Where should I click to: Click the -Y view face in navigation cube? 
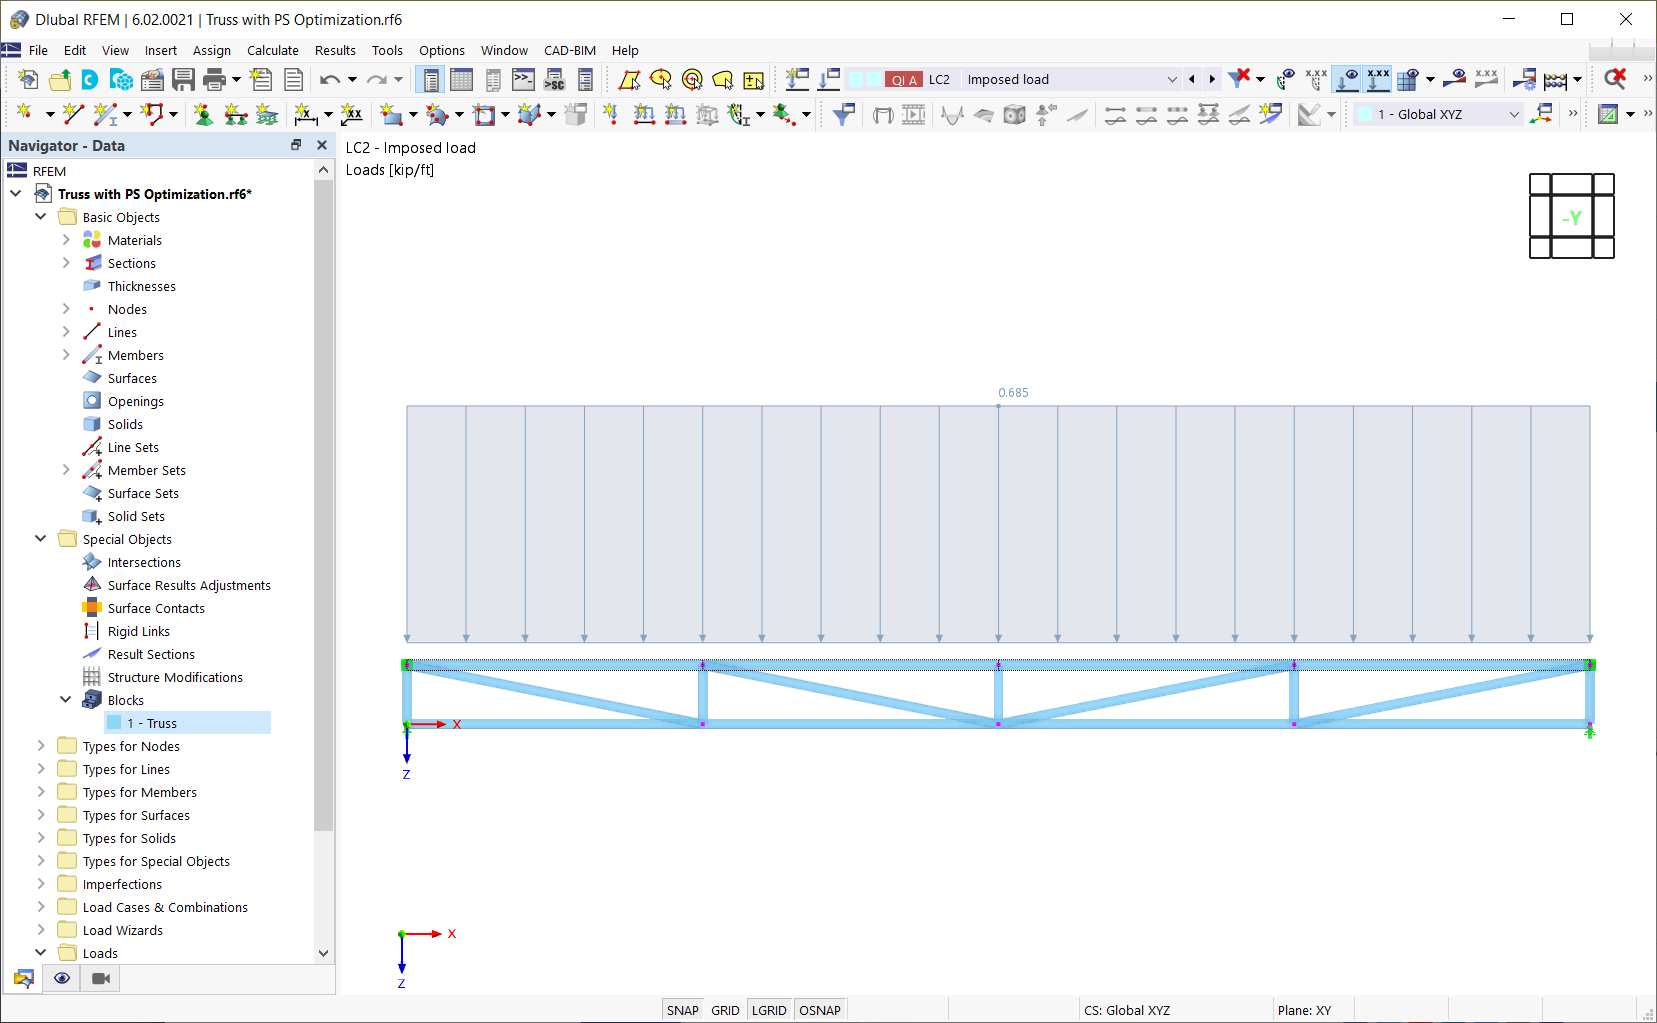click(1570, 217)
